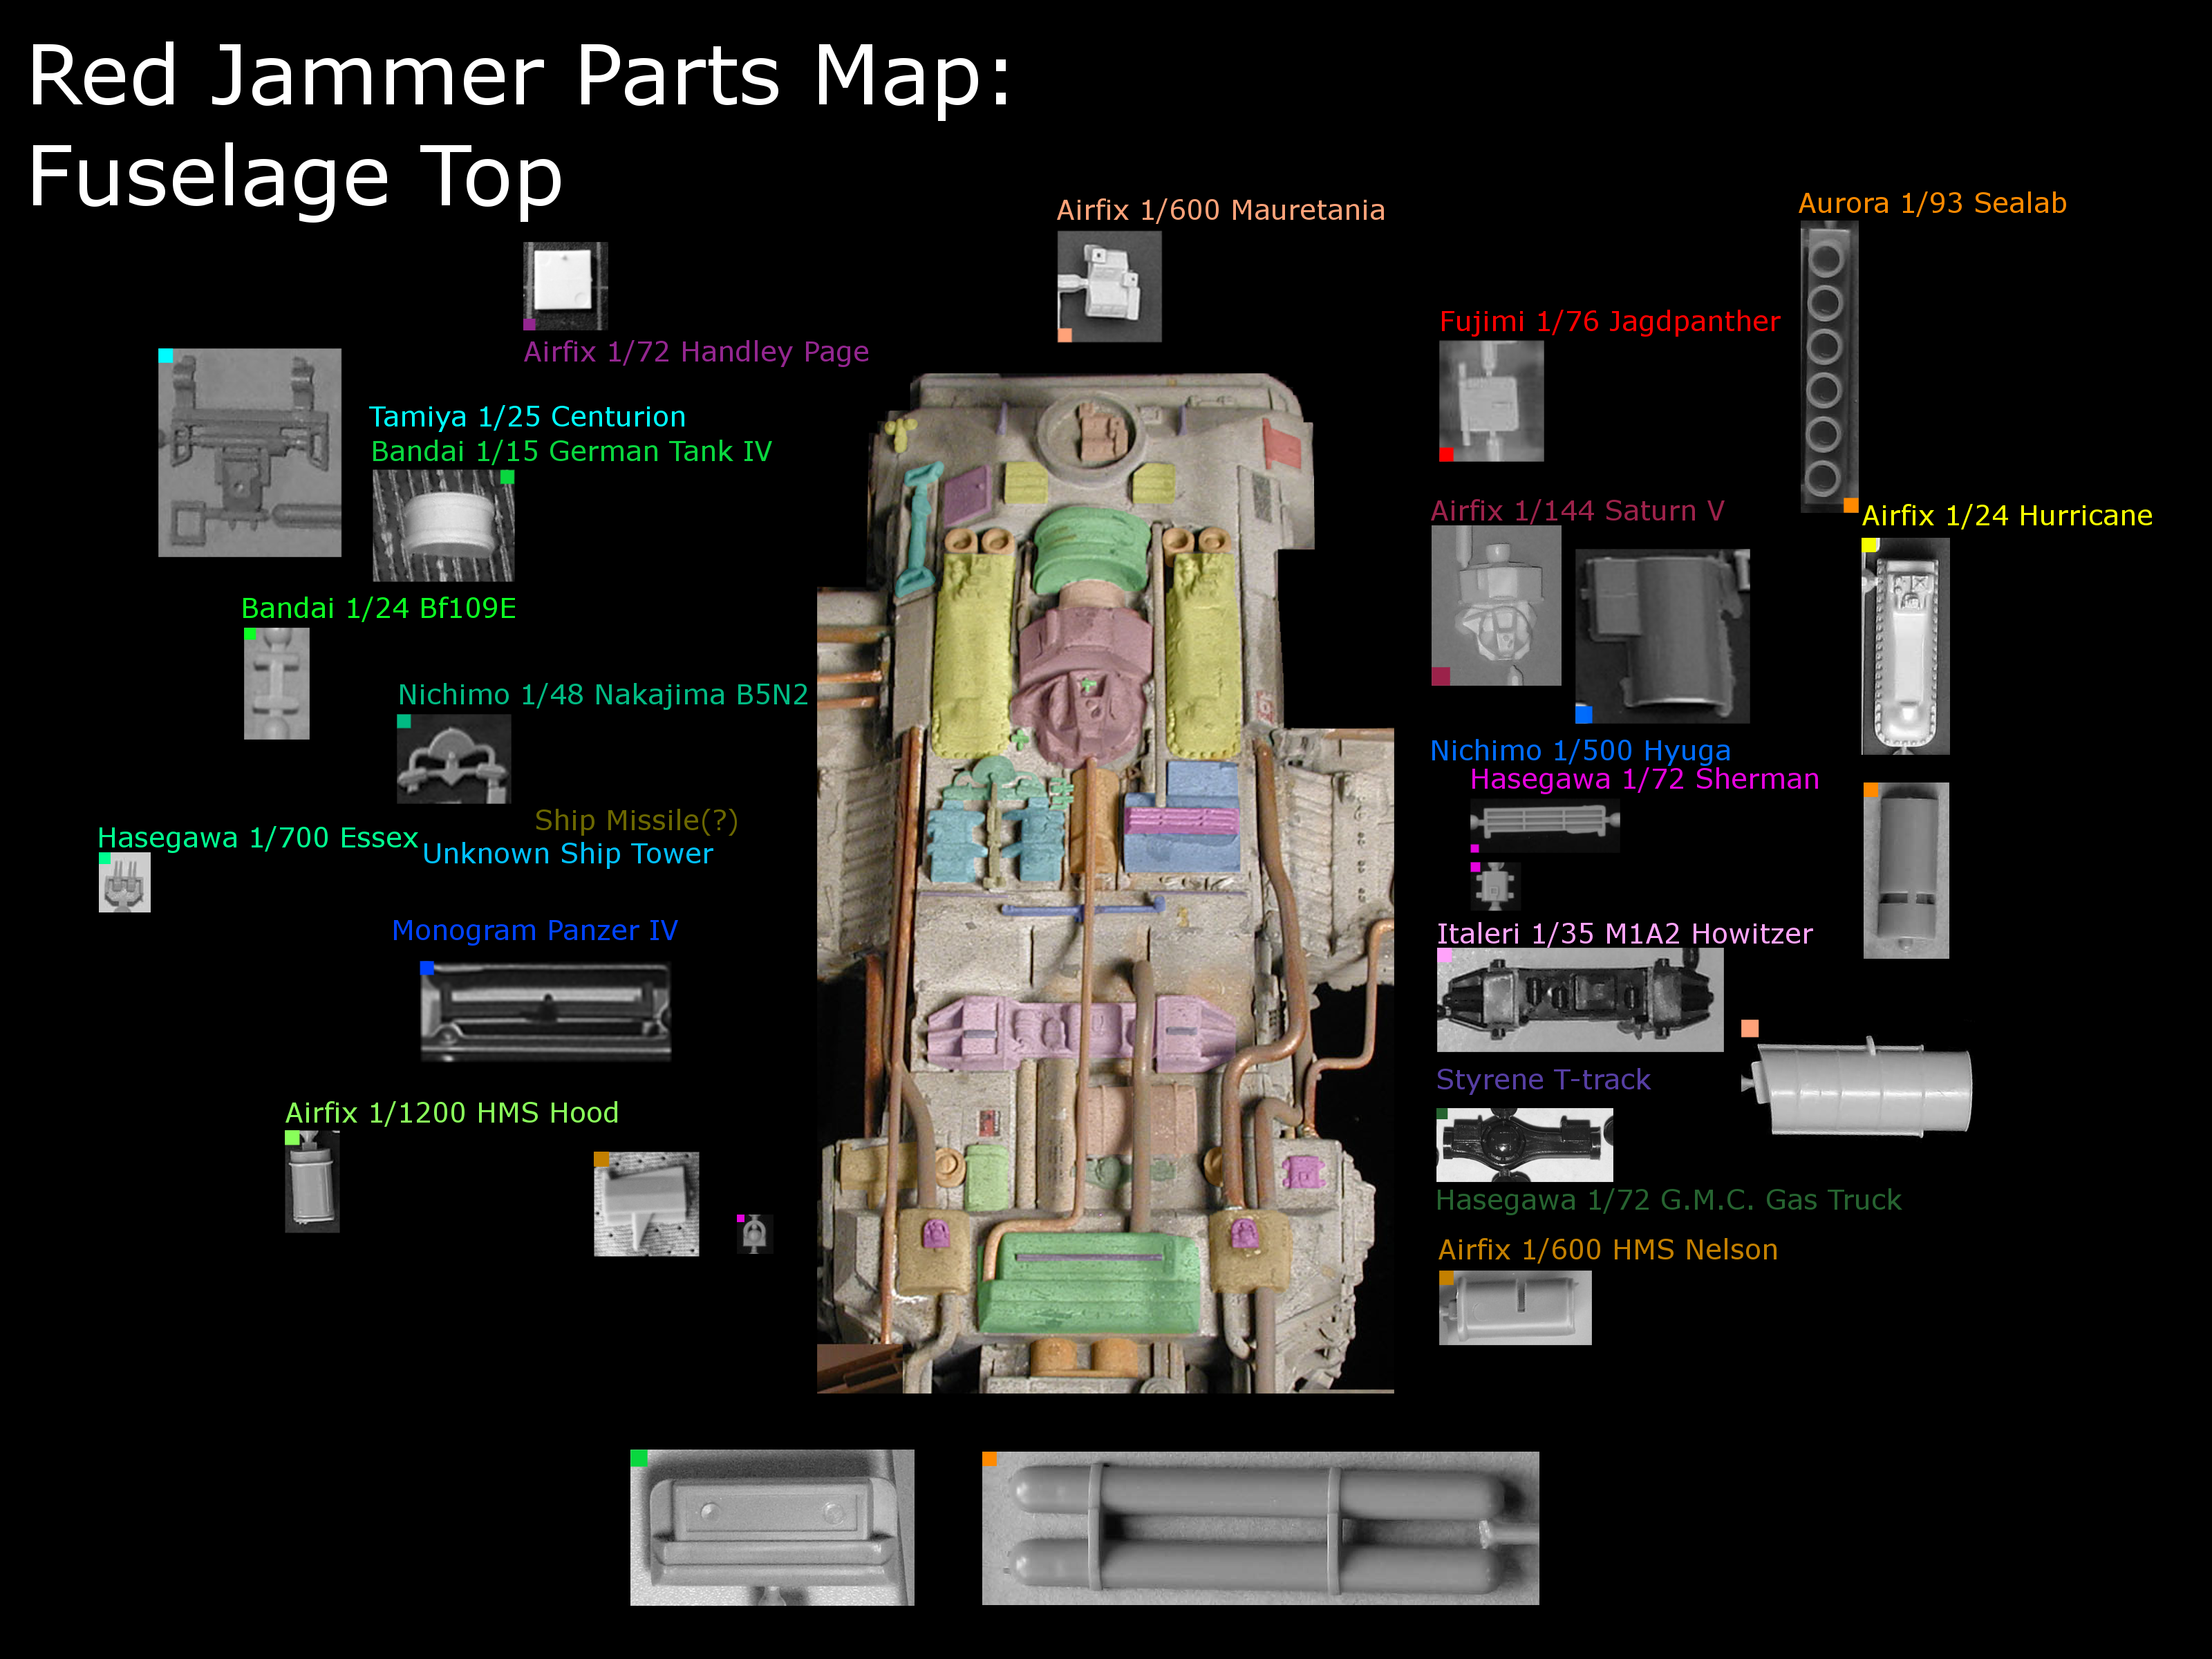Click the "Nichimo 1/48 Nakajima B5N2" label
2212x1659 pixels.
point(603,695)
